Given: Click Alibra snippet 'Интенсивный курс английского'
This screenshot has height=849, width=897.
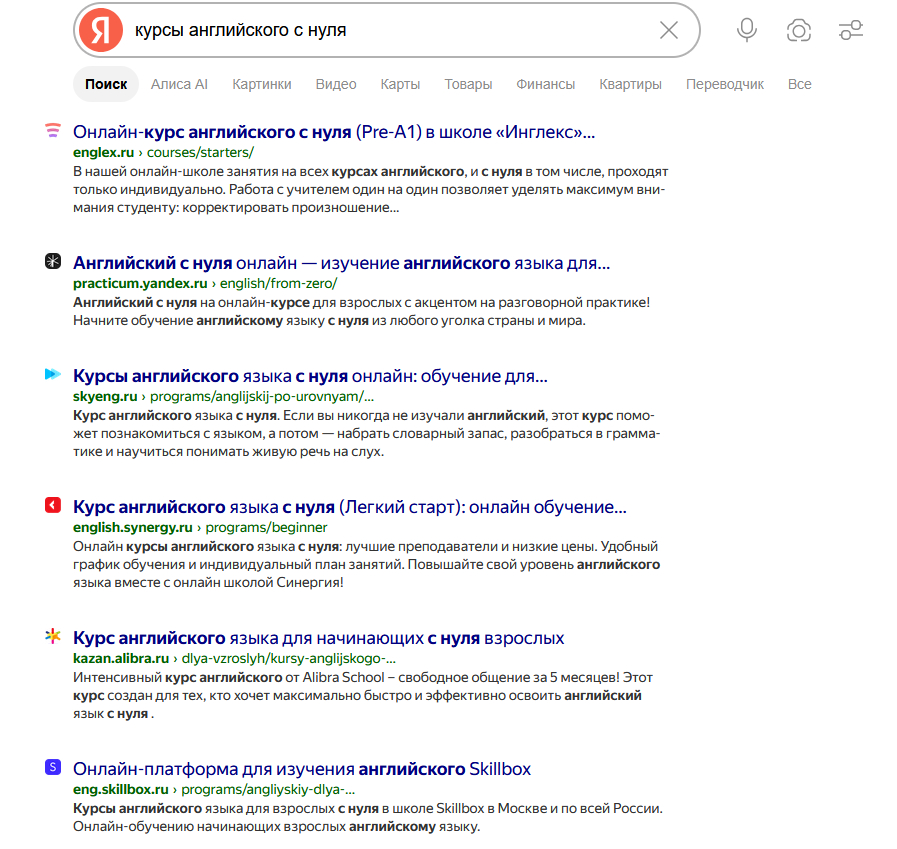Looking at the screenshot, I should click(363, 695).
